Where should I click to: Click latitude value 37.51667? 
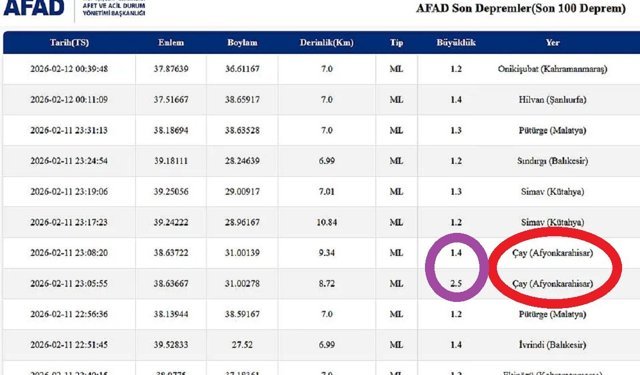click(x=171, y=100)
